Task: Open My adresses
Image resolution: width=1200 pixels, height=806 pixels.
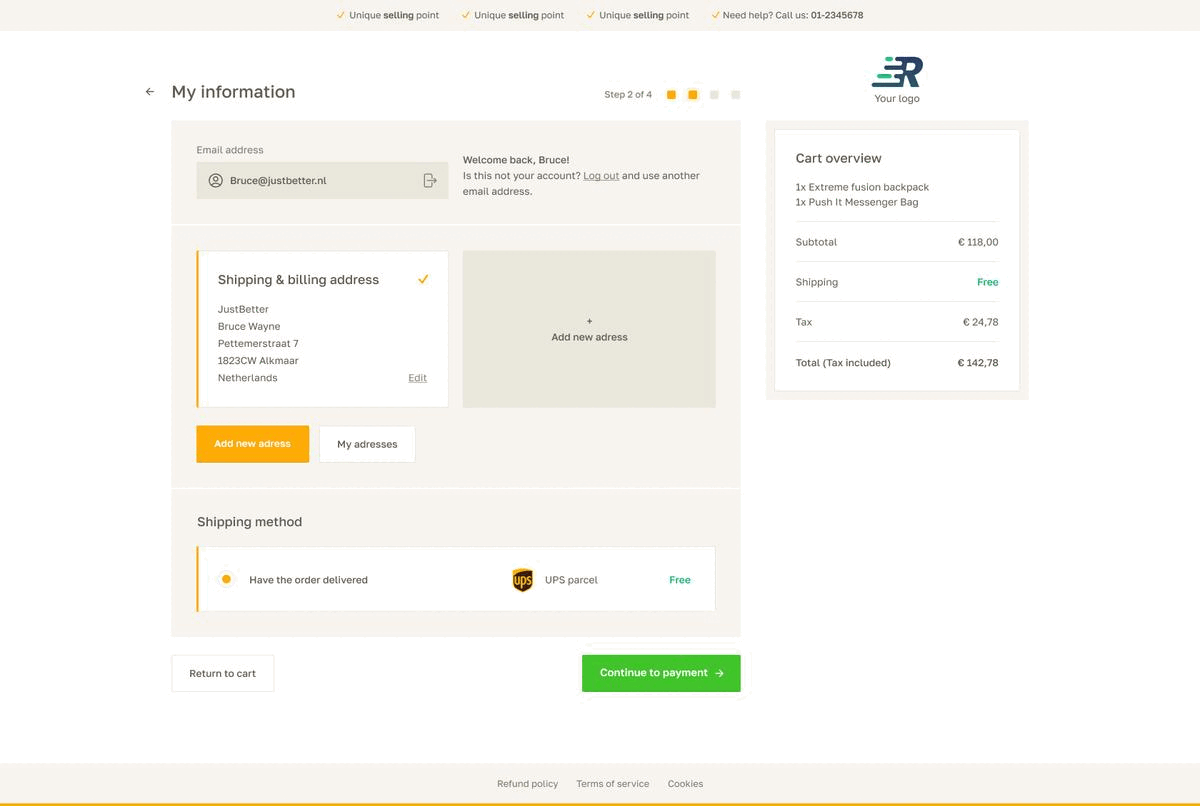Action: coord(367,444)
